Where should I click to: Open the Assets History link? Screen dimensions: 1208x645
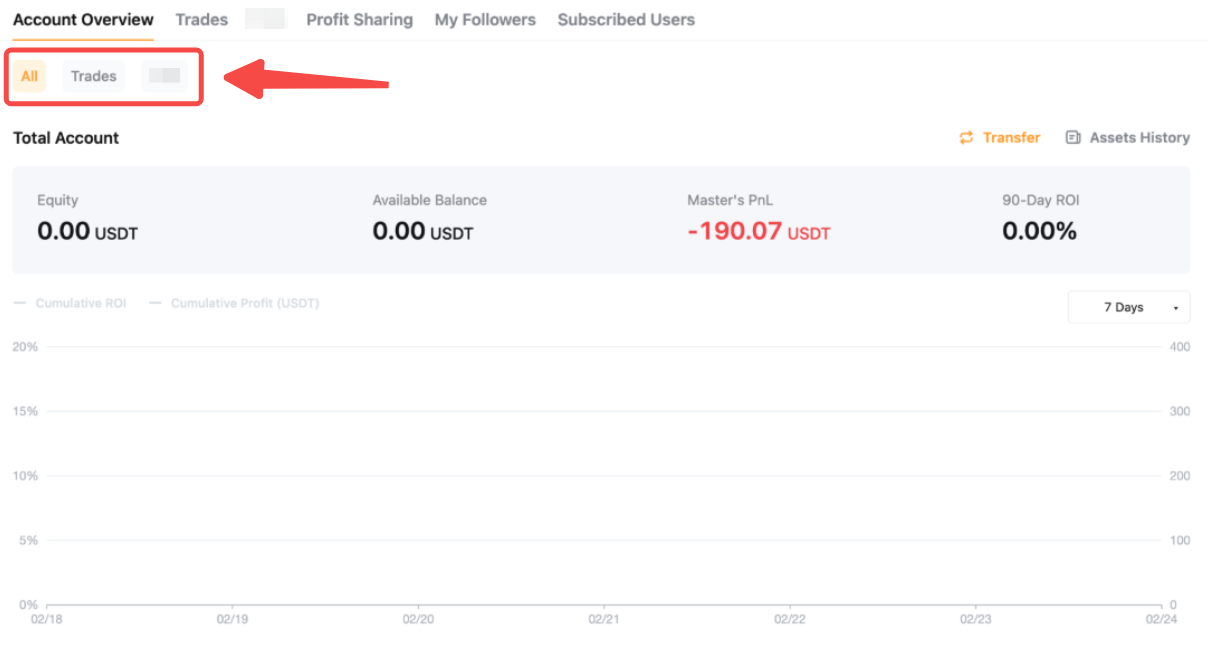[1139, 138]
